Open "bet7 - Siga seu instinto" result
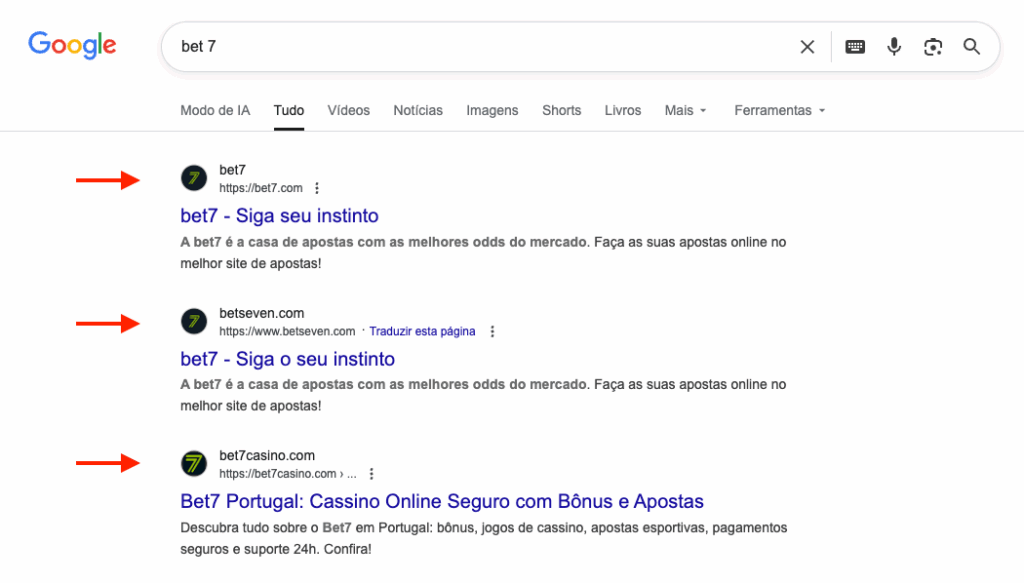Image resolution: width=1024 pixels, height=583 pixels. pos(279,216)
